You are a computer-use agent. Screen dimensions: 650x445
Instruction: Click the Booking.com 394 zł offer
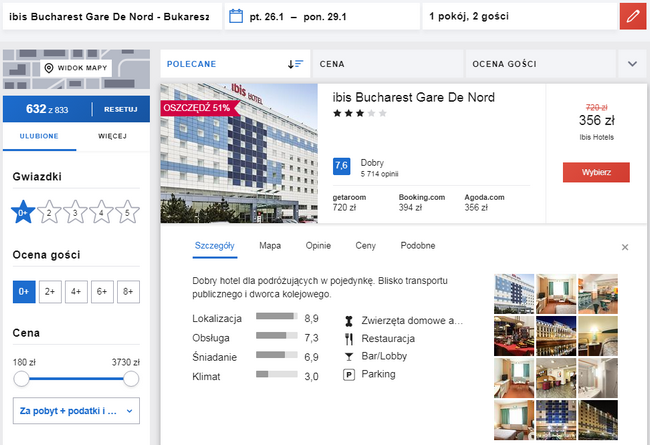(x=422, y=202)
